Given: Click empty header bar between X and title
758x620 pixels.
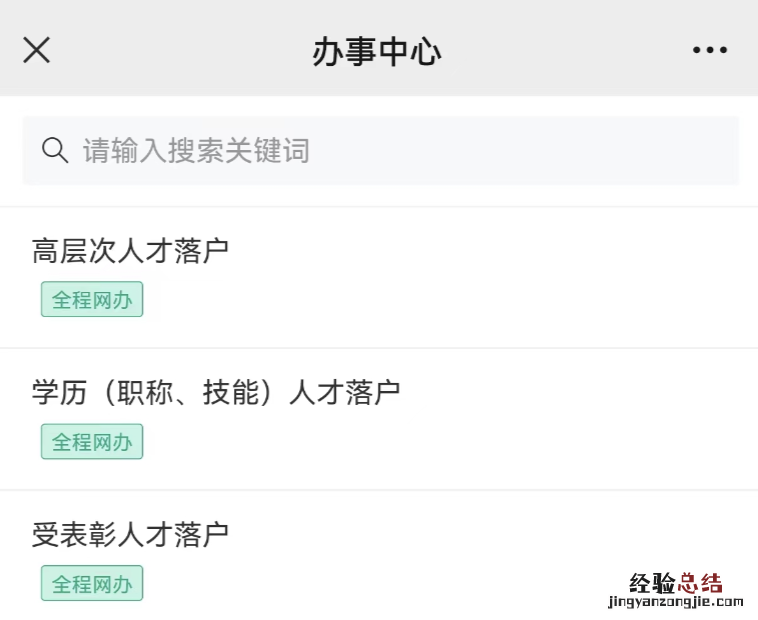Looking at the screenshot, I should click(x=180, y=50).
